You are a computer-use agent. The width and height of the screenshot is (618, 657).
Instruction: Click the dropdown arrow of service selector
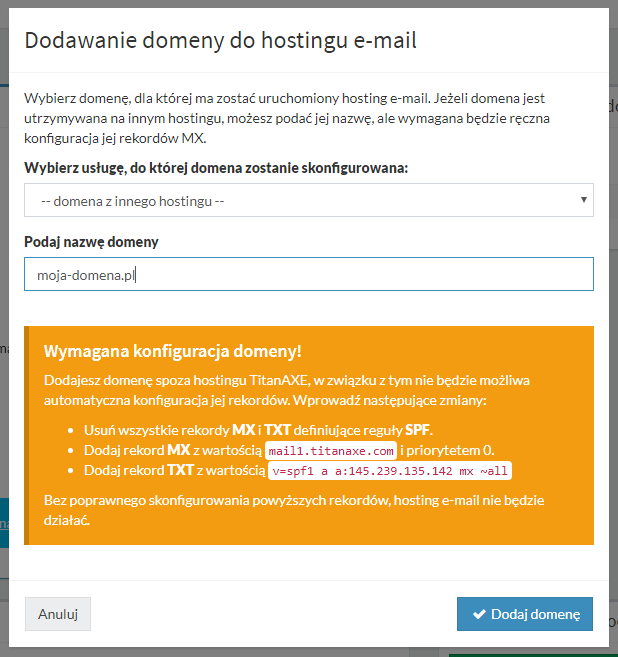coord(583,200)
